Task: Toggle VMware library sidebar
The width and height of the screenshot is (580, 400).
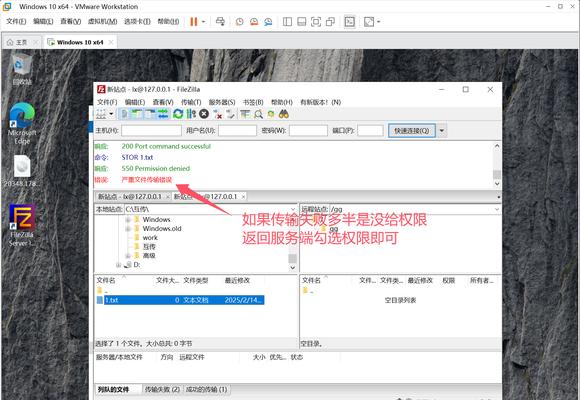Action: 287,22
